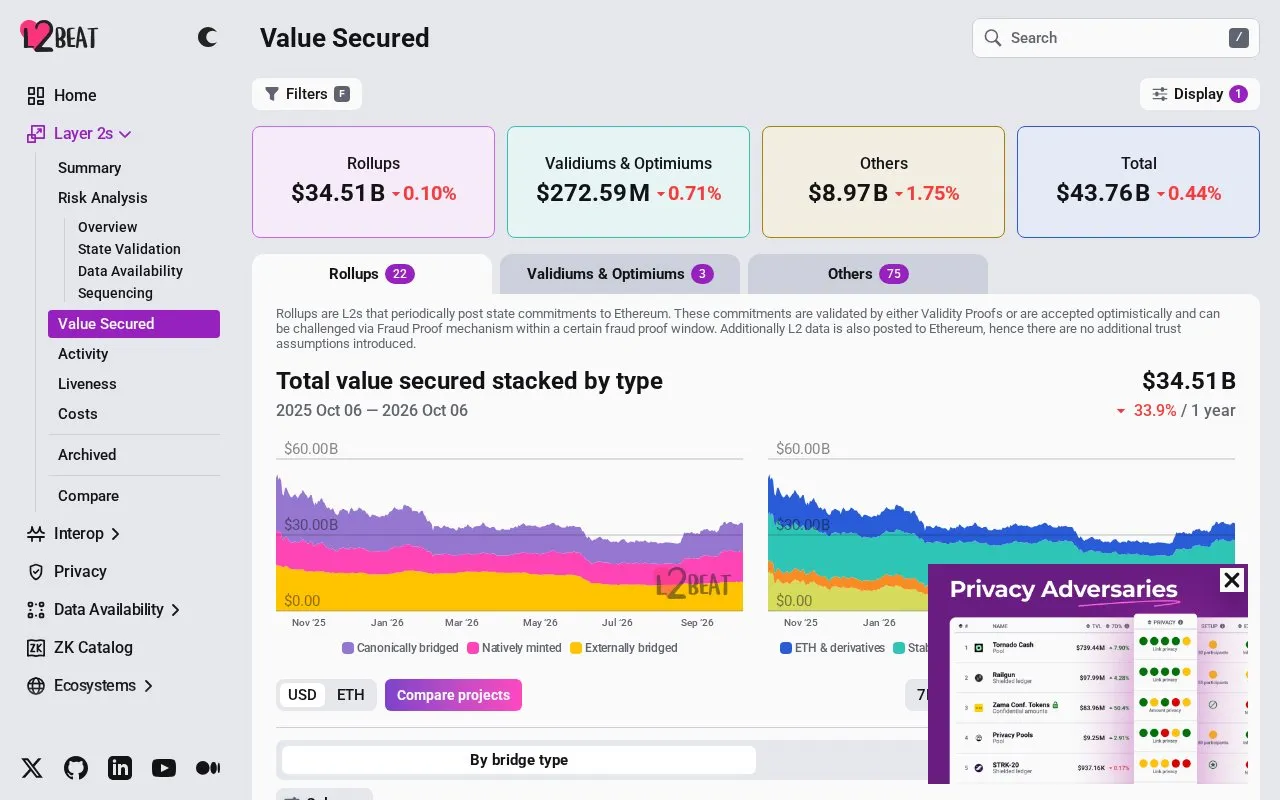Open Risk Analysis sidebar link
Screen dimensions: 1280x800
(x=103, y=198)
